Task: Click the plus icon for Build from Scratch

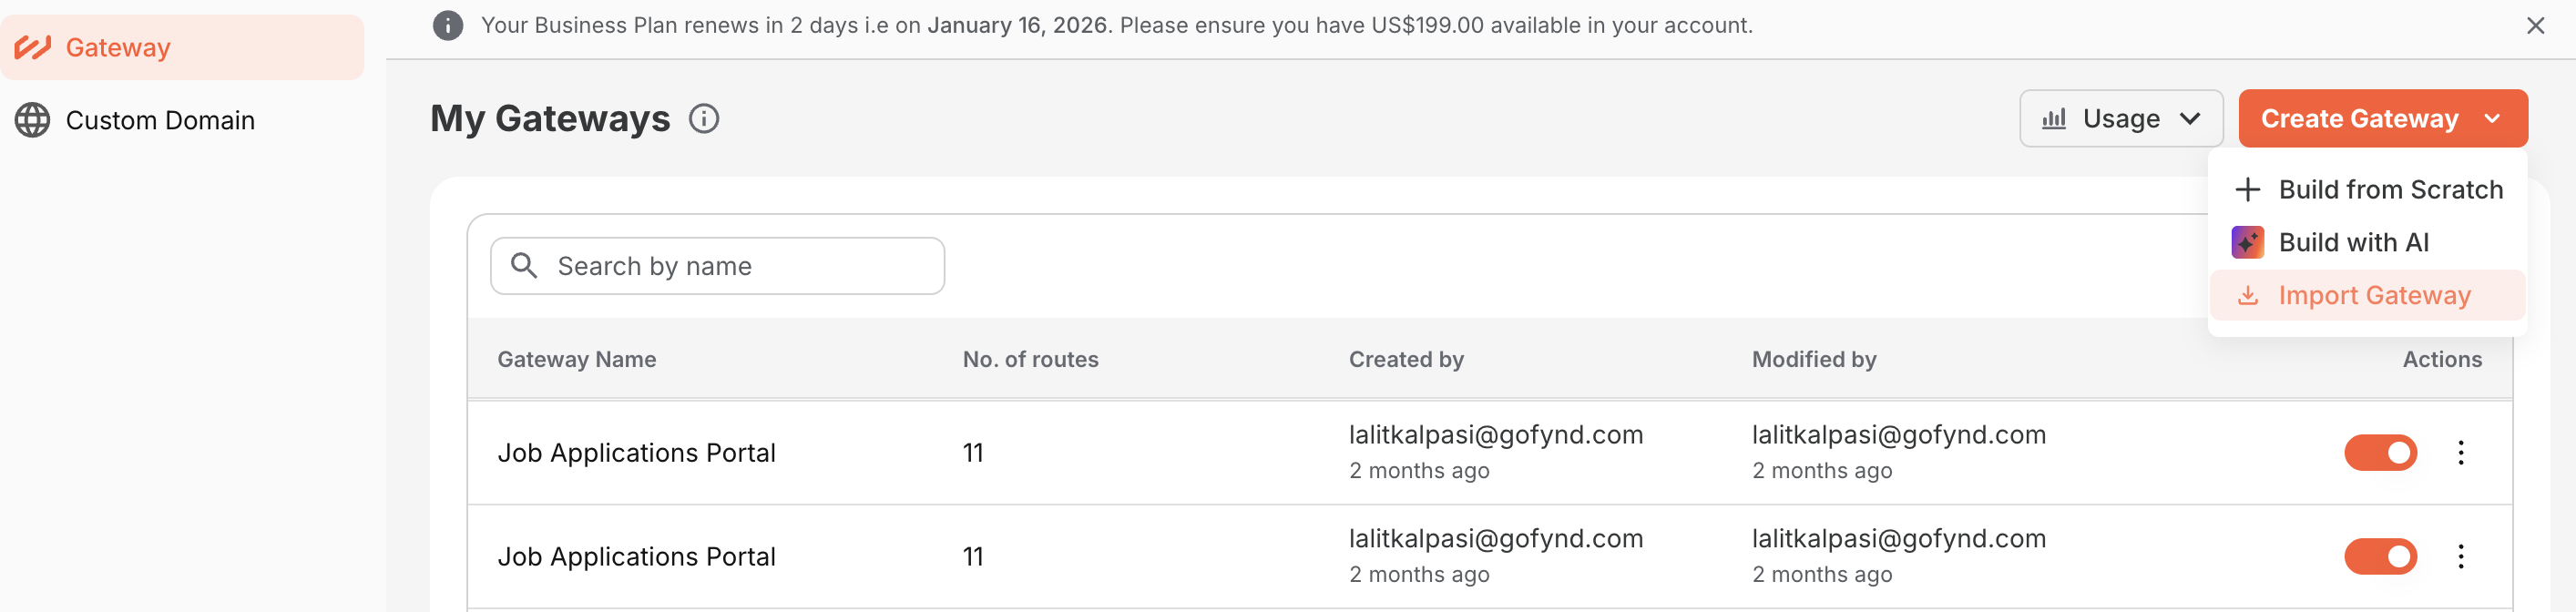Action: [2247, 189]
